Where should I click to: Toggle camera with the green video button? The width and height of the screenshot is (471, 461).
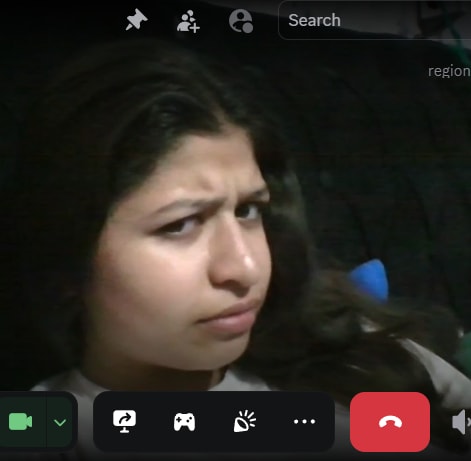click(x=21, y=422)
